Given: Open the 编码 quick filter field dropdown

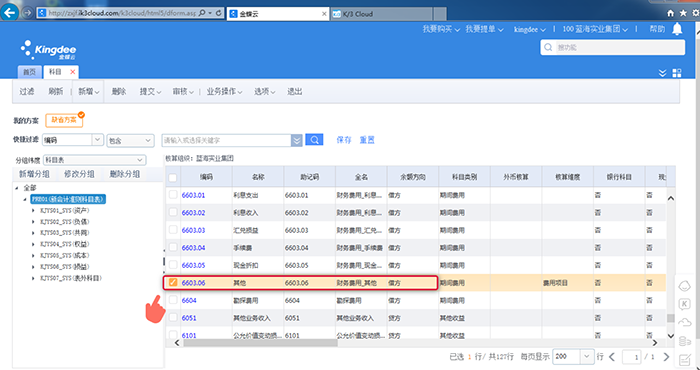Looking at the screenshot, I should click(x=98, y=140).
